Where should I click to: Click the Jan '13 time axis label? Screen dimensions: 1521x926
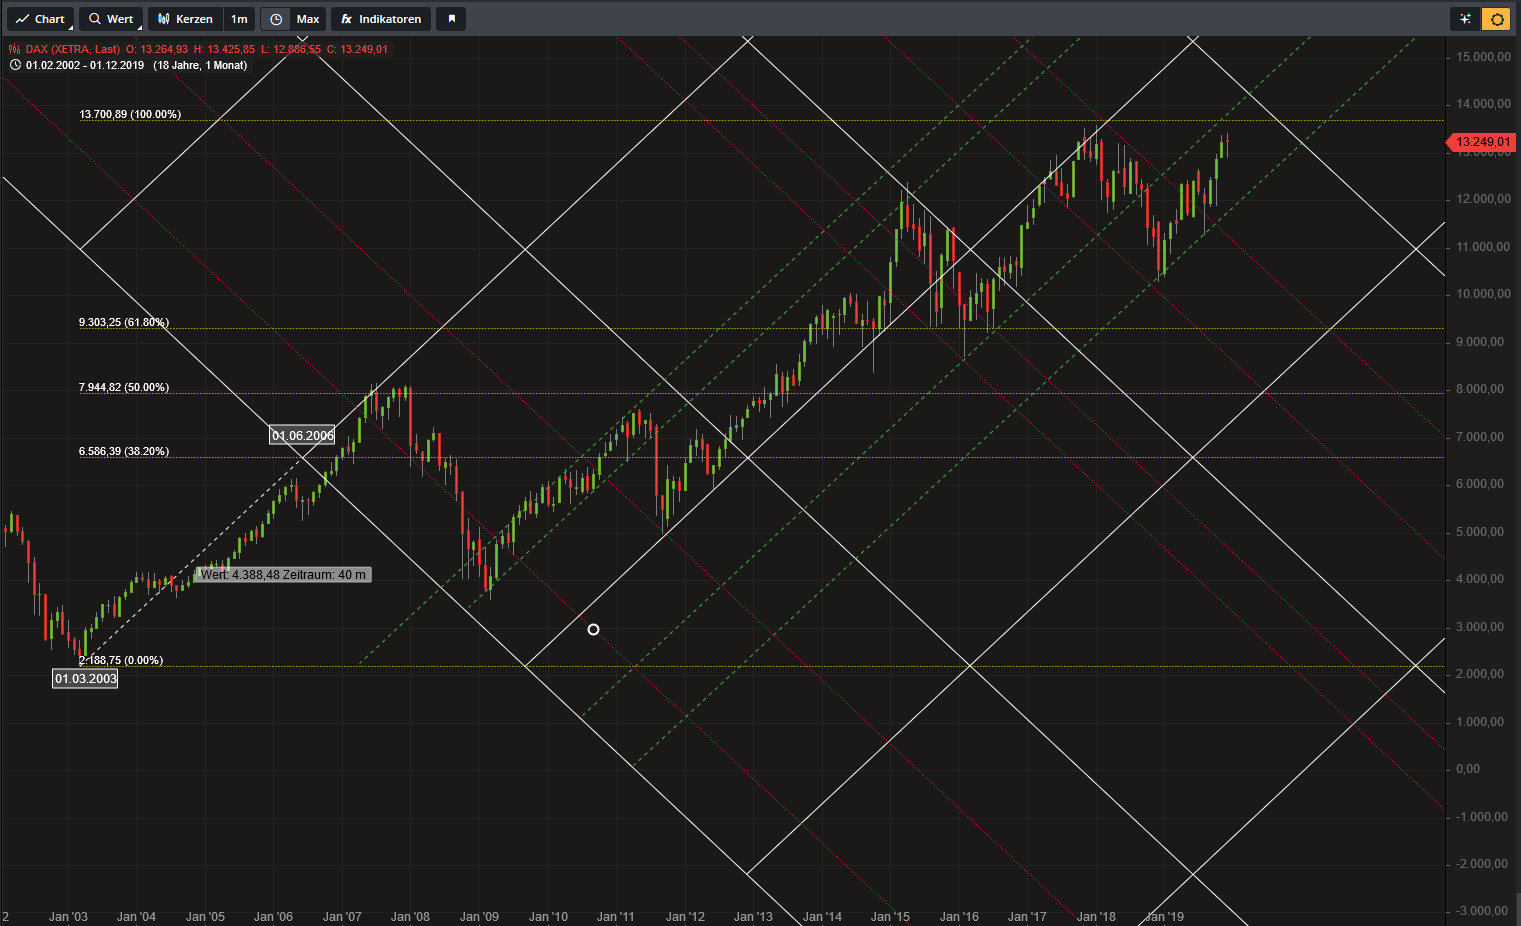click(753, 917)
